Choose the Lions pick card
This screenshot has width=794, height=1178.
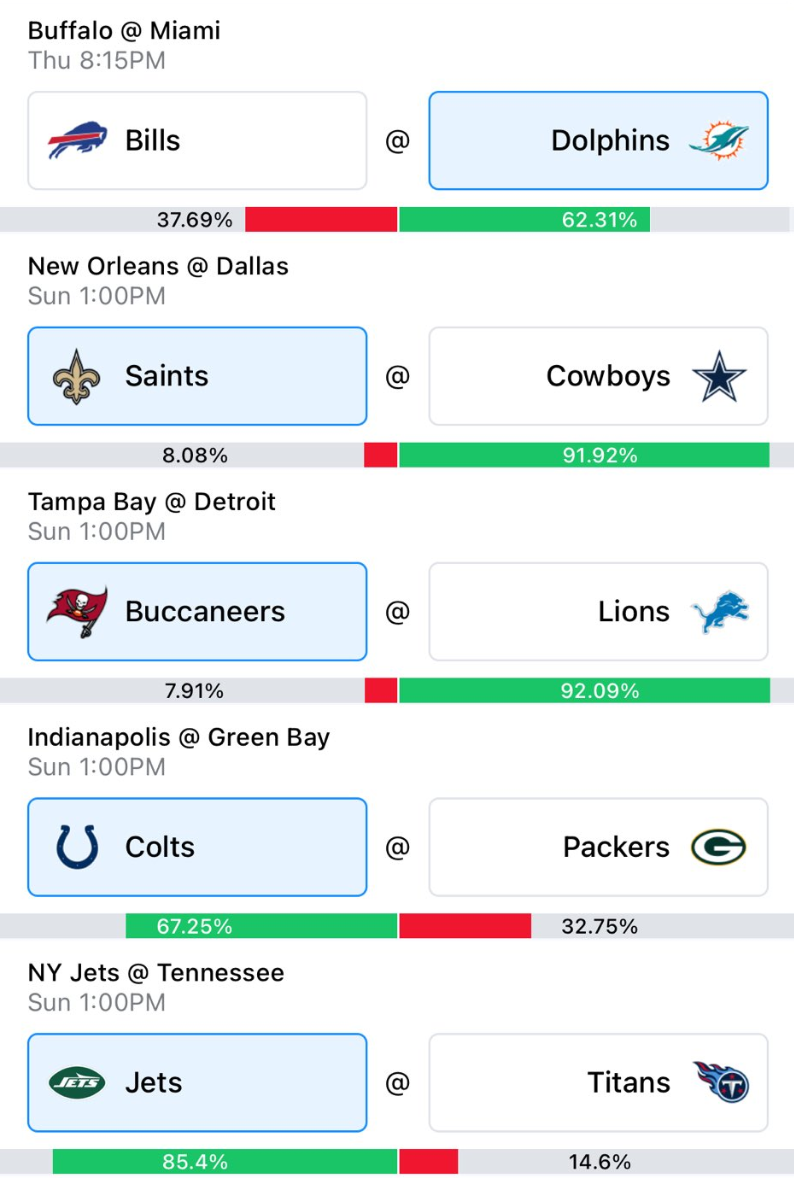pyautogui.click(x=598, y=612)
